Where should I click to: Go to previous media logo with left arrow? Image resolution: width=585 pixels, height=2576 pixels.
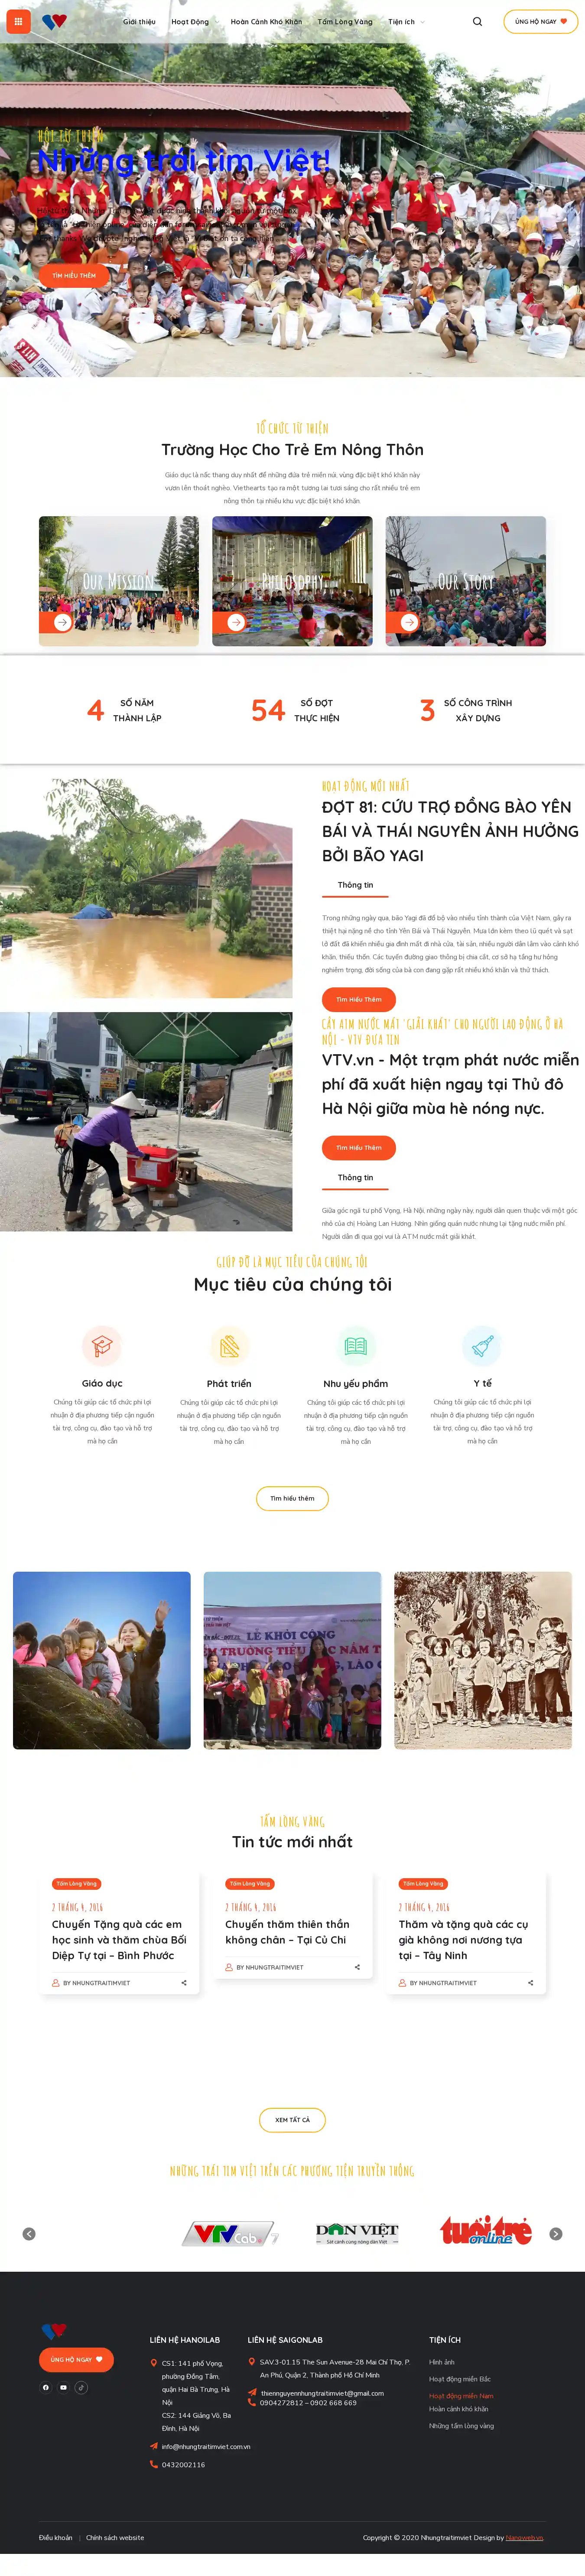(x=29, y=2233)
